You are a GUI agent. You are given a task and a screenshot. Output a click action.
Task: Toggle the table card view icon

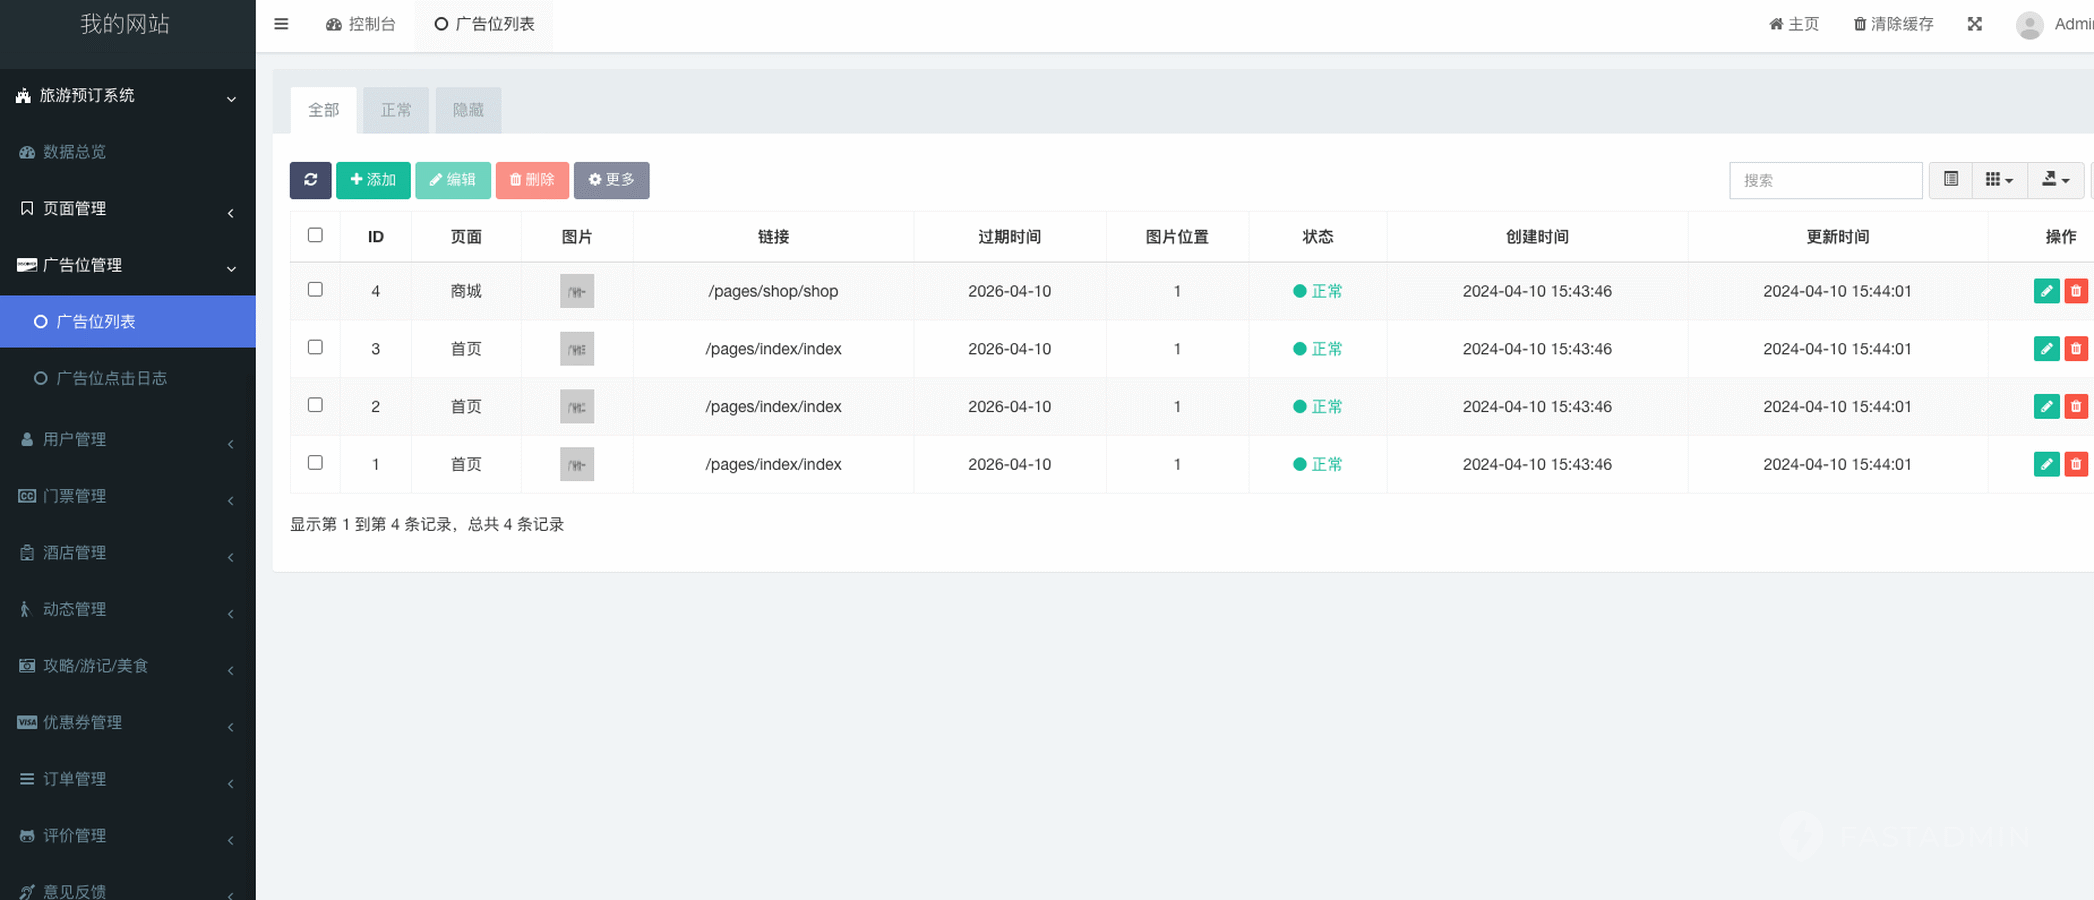coord(1950,180)
